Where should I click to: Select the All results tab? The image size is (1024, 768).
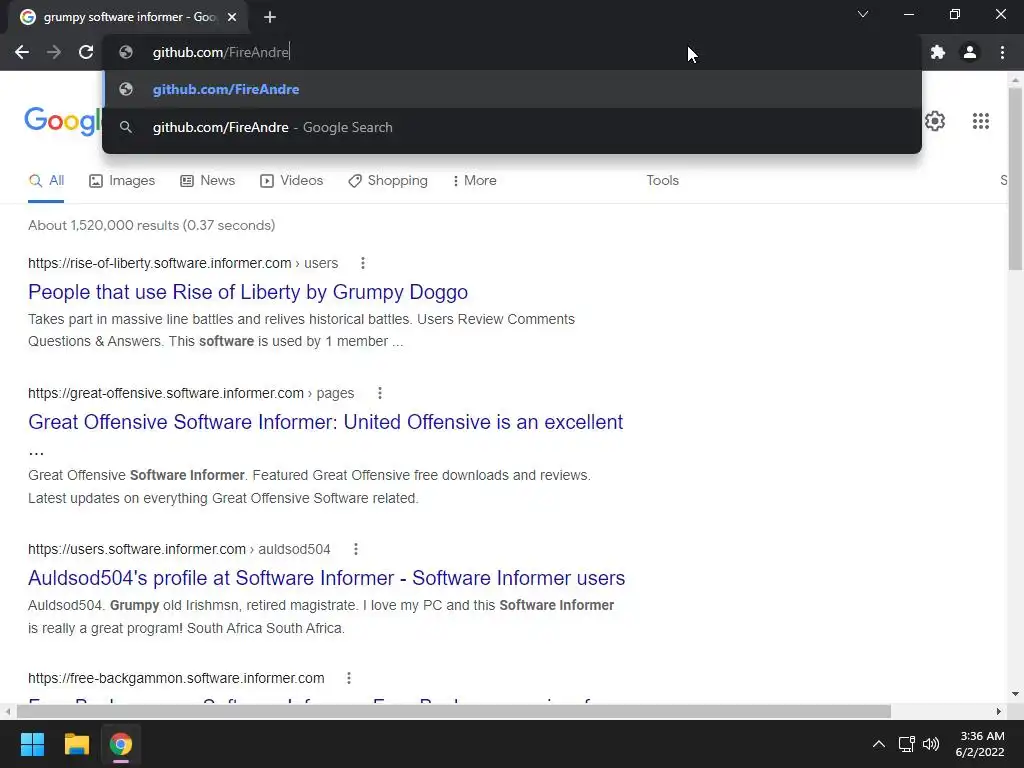[46, 181]
